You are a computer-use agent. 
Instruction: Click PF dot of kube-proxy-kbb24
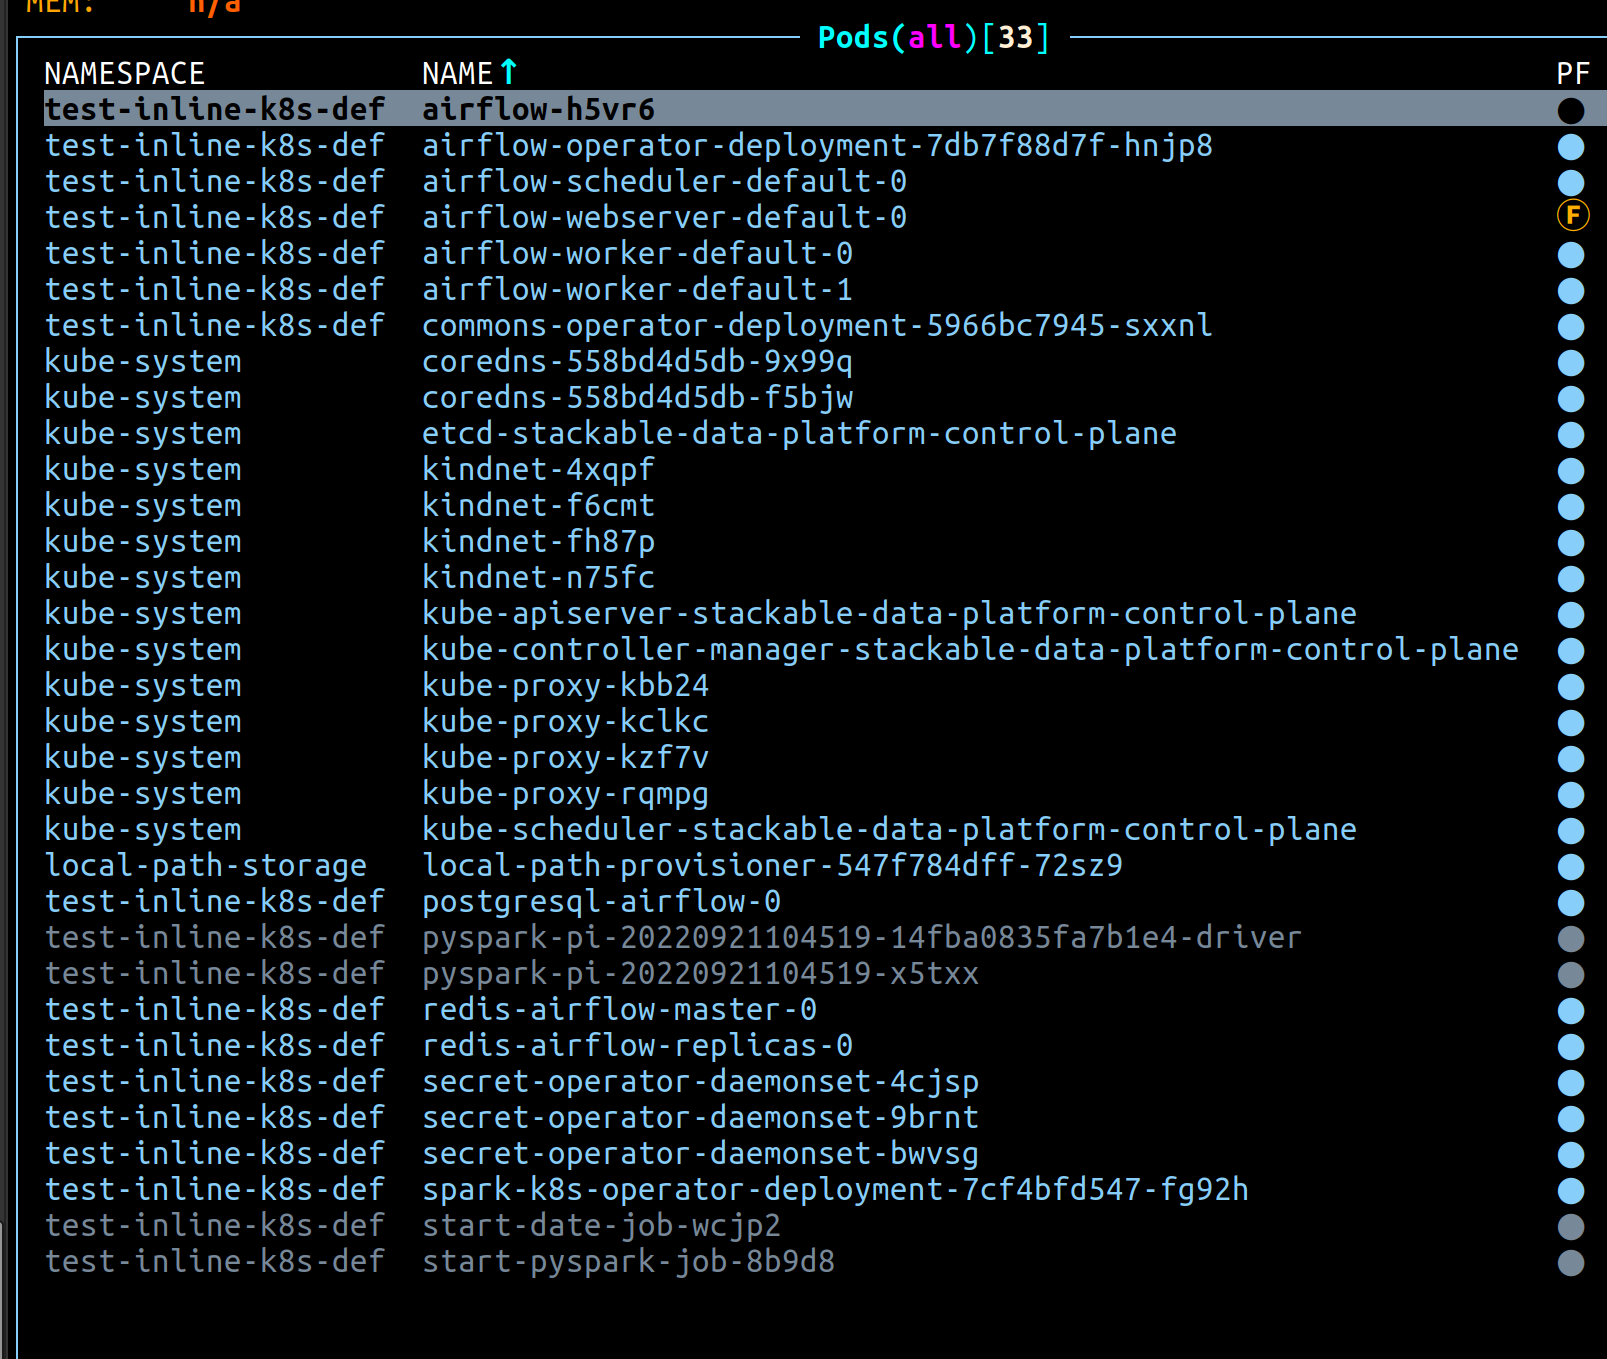1571,687
